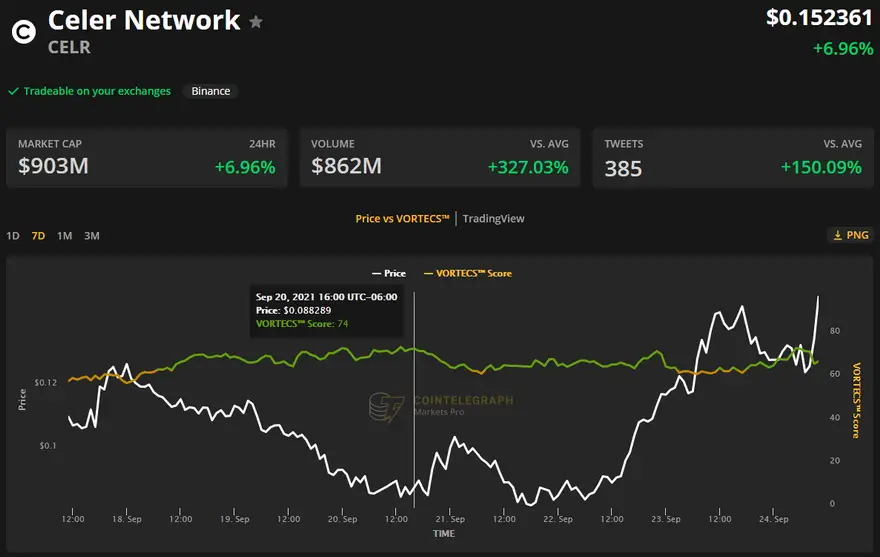Click 'Tradeable on your exchanges' text

(x=97, y=91)
